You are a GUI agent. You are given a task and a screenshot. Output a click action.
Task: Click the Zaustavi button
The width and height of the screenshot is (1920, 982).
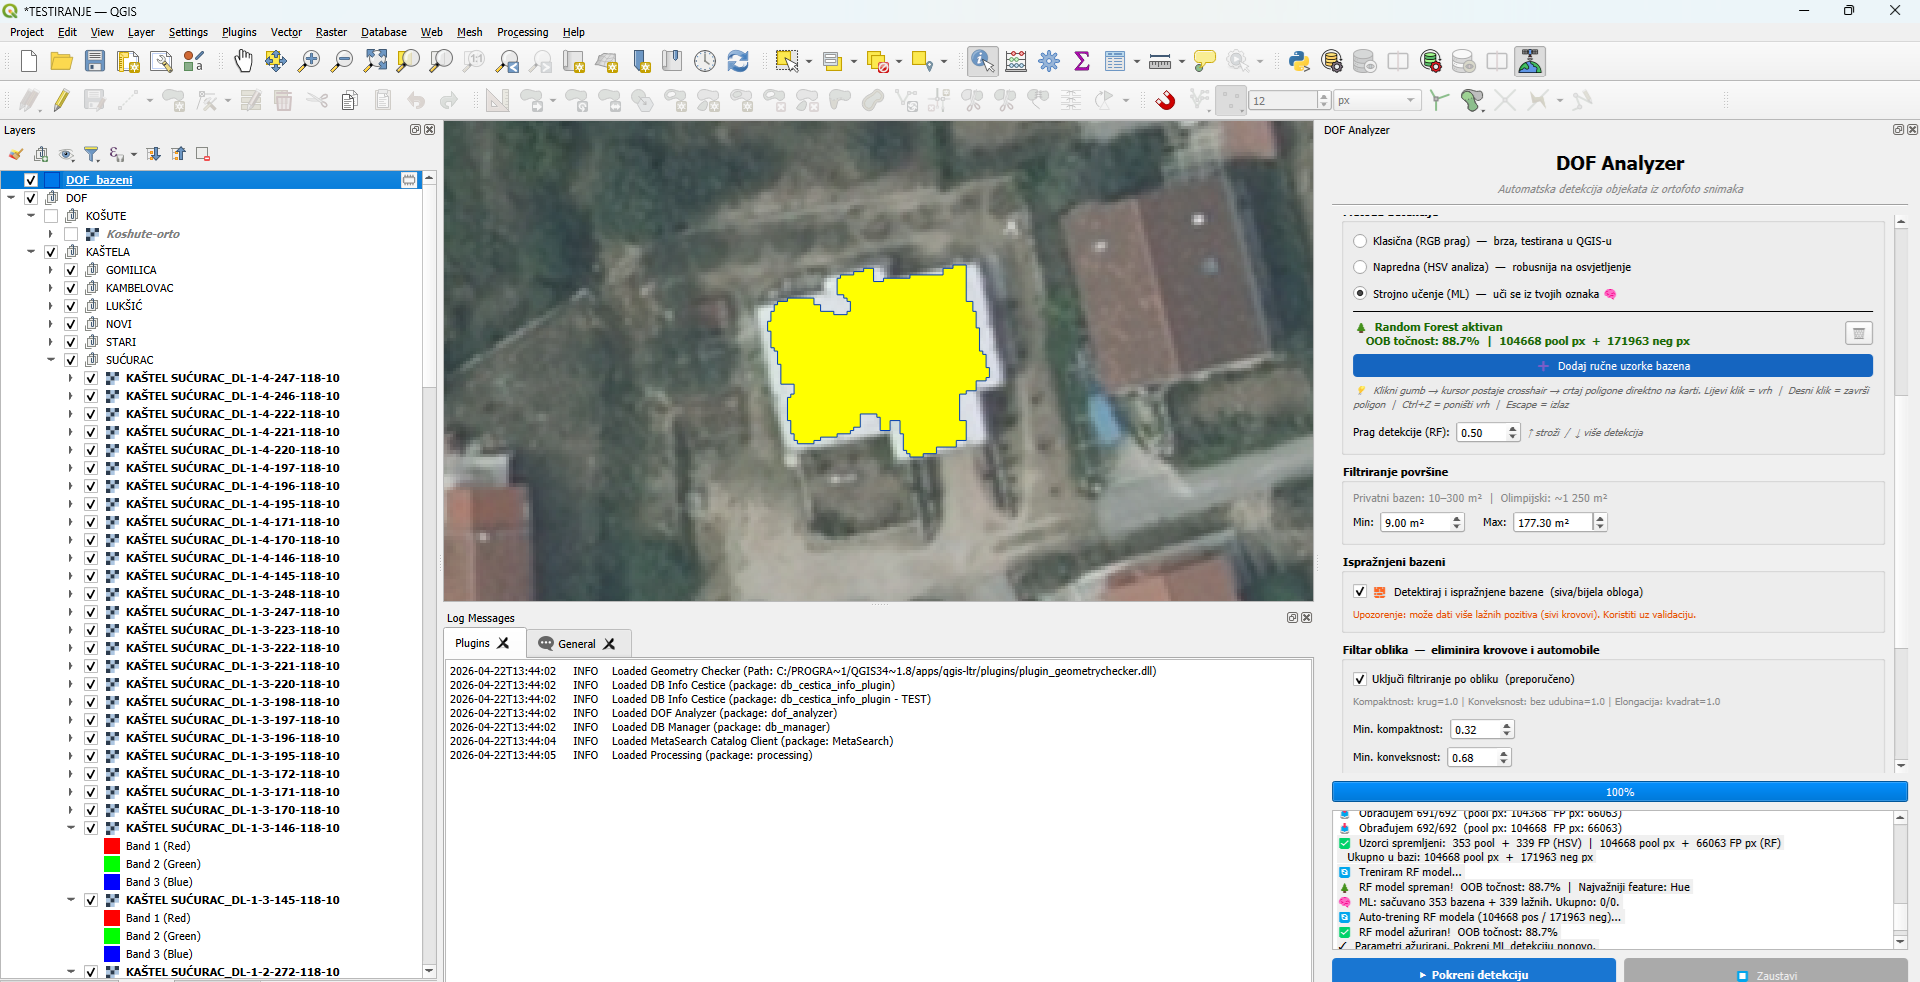1765,972
